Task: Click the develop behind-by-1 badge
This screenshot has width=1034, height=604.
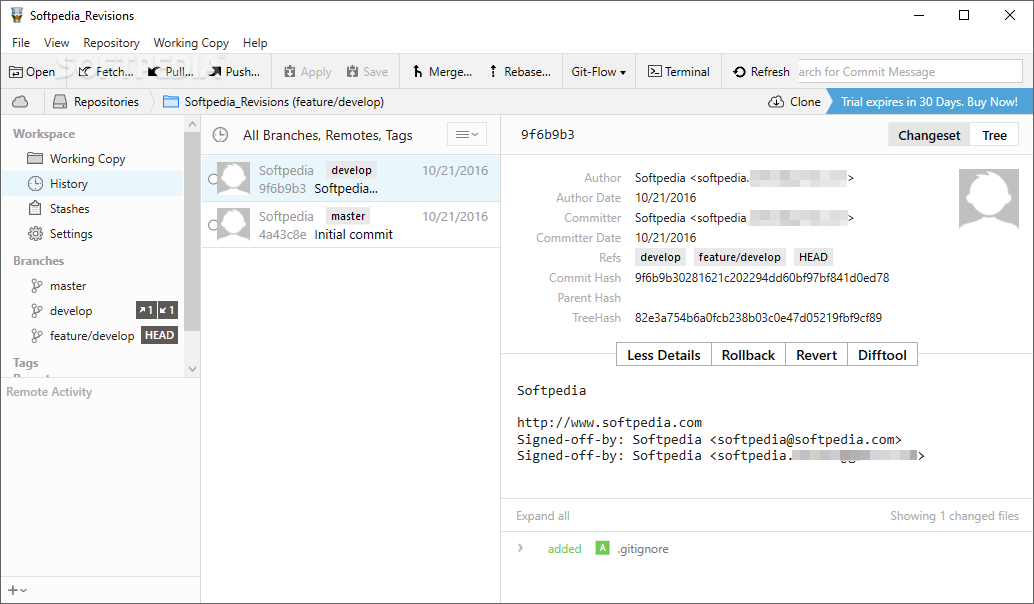Action: click(x=167, y=310)
